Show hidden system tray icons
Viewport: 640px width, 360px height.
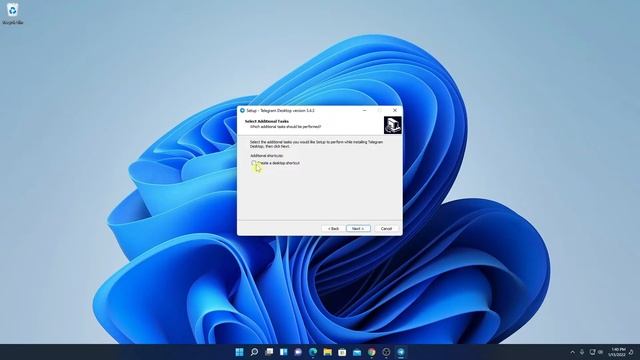click(572, 352)
